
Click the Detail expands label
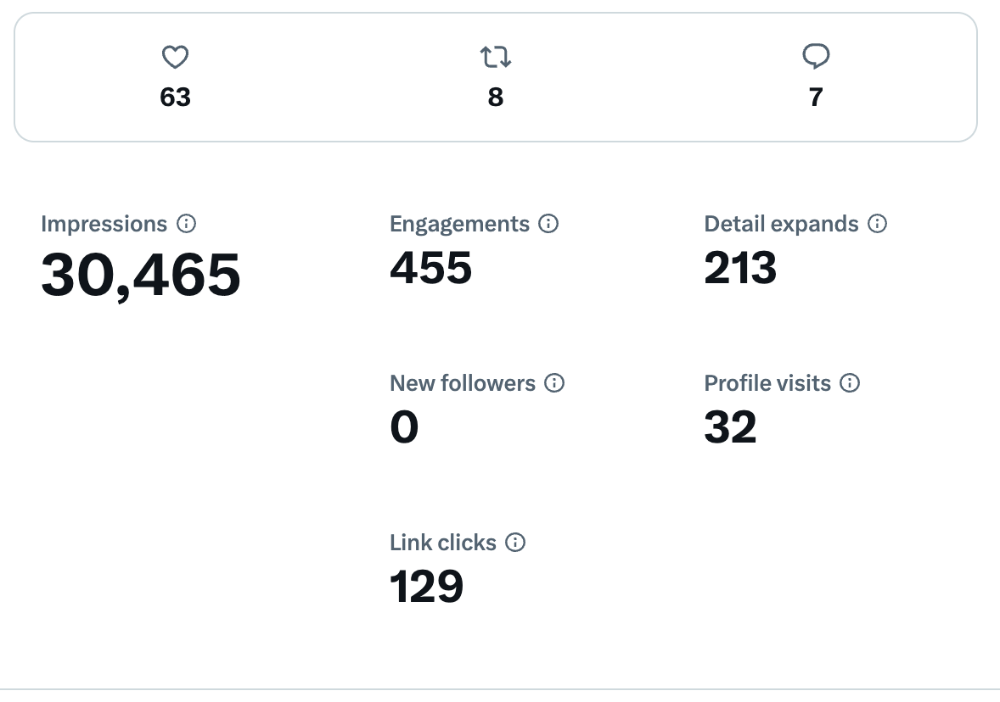781,224
